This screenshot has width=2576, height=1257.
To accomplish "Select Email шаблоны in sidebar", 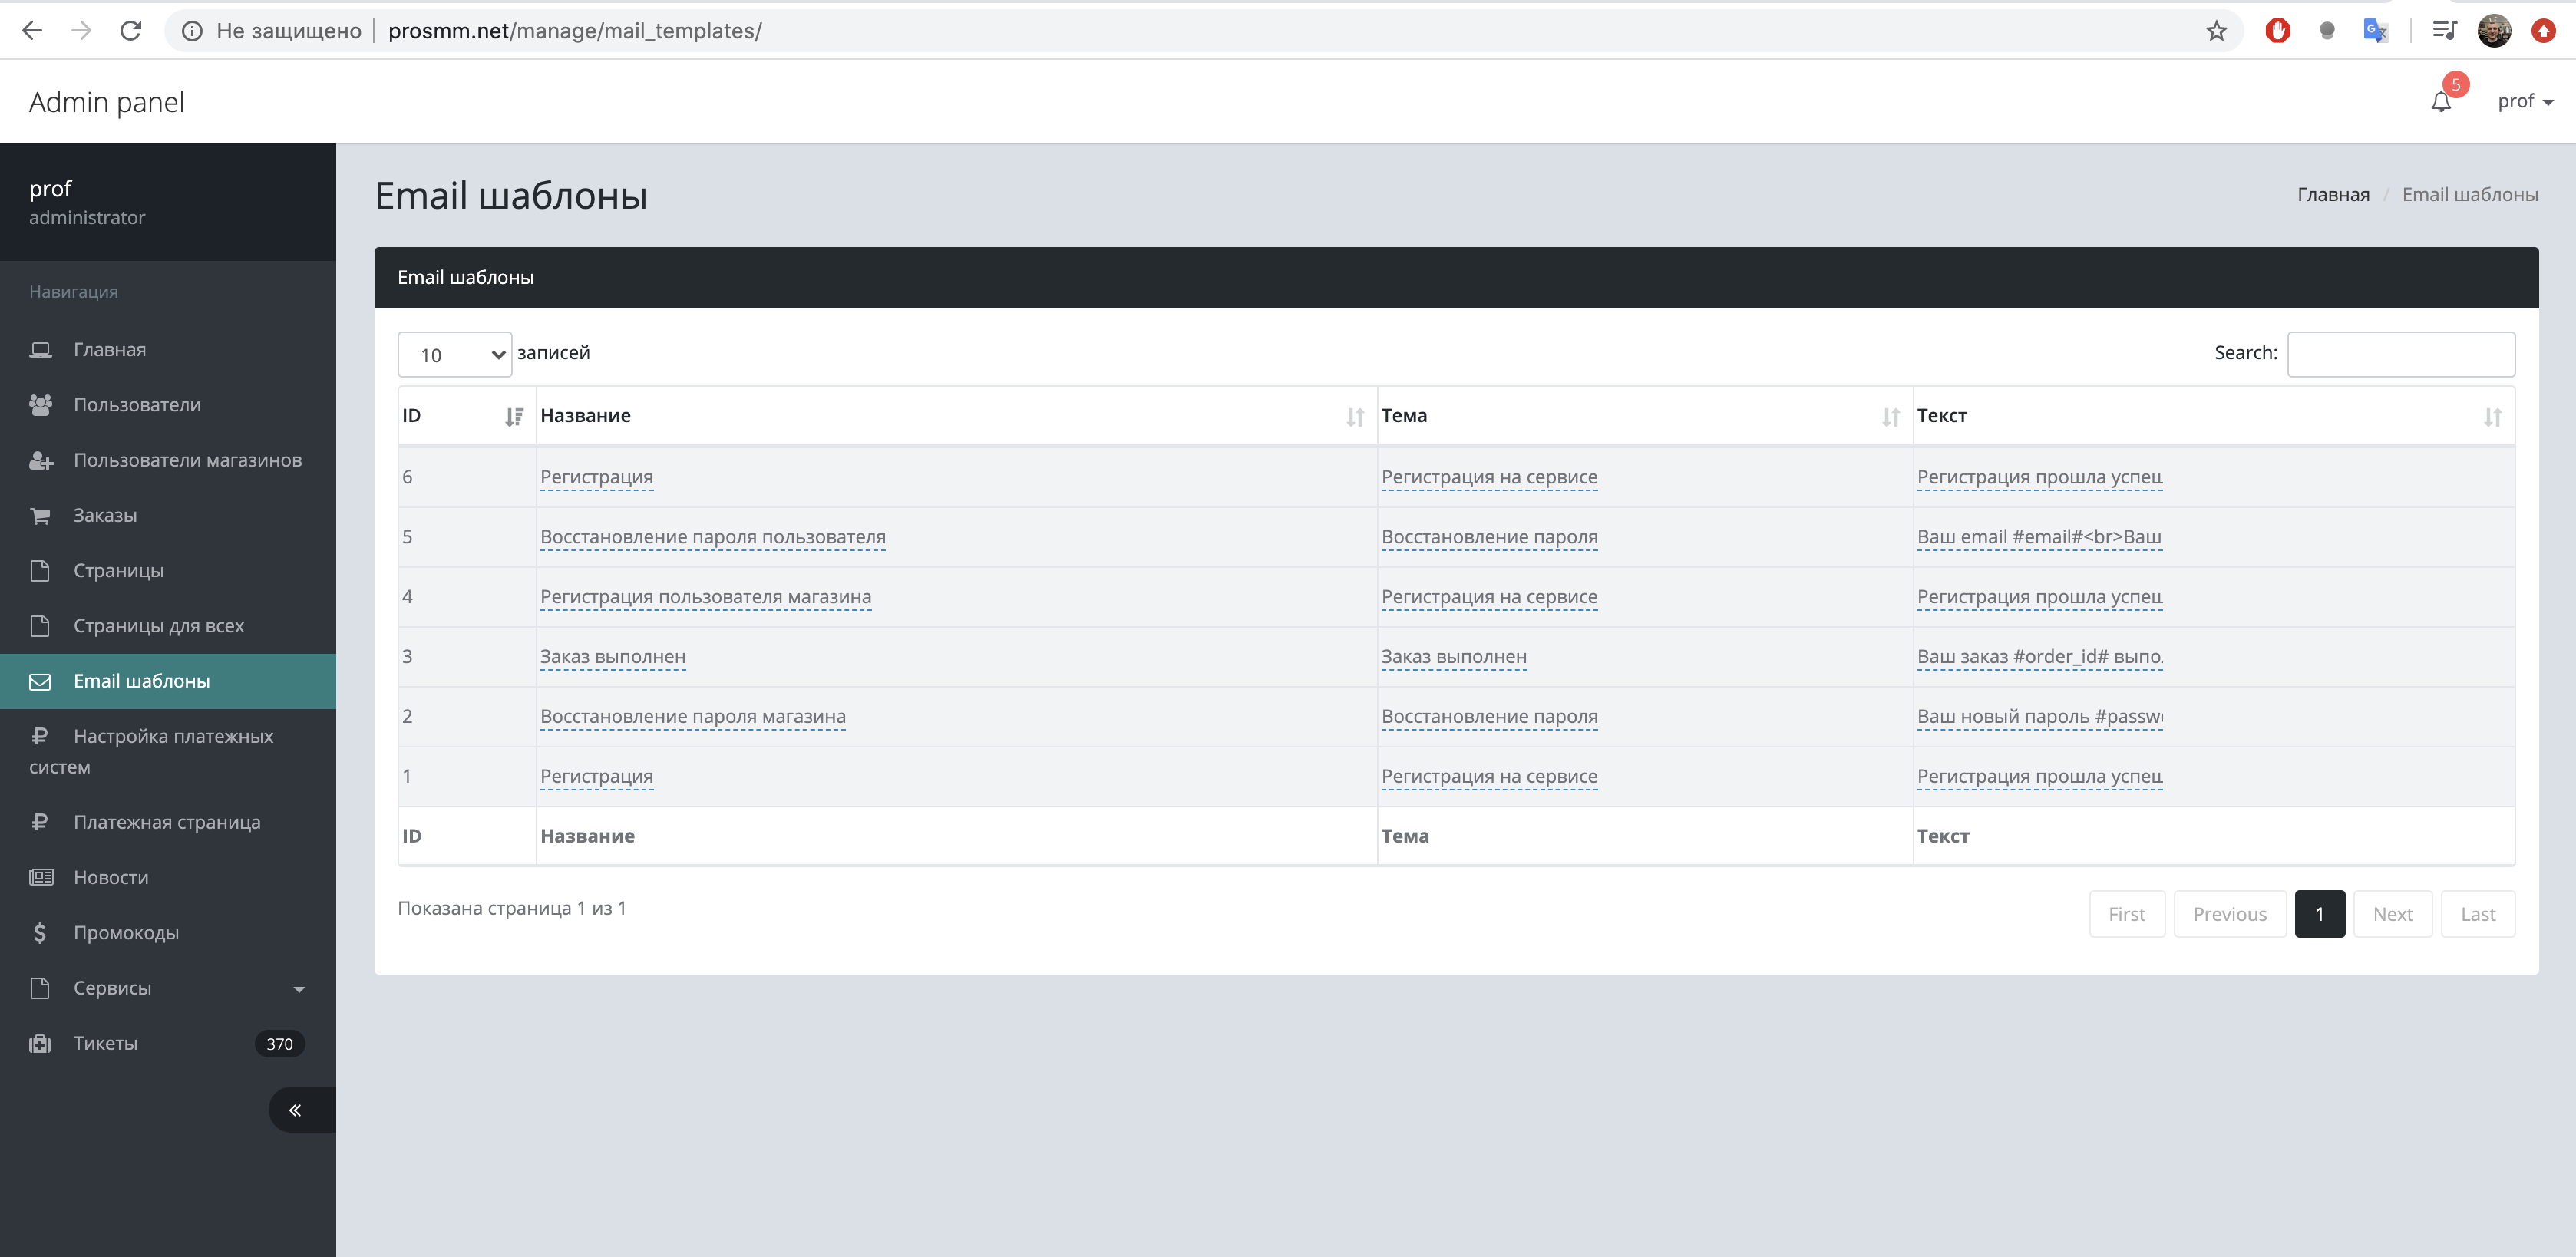I will click(x=168, y=681).
